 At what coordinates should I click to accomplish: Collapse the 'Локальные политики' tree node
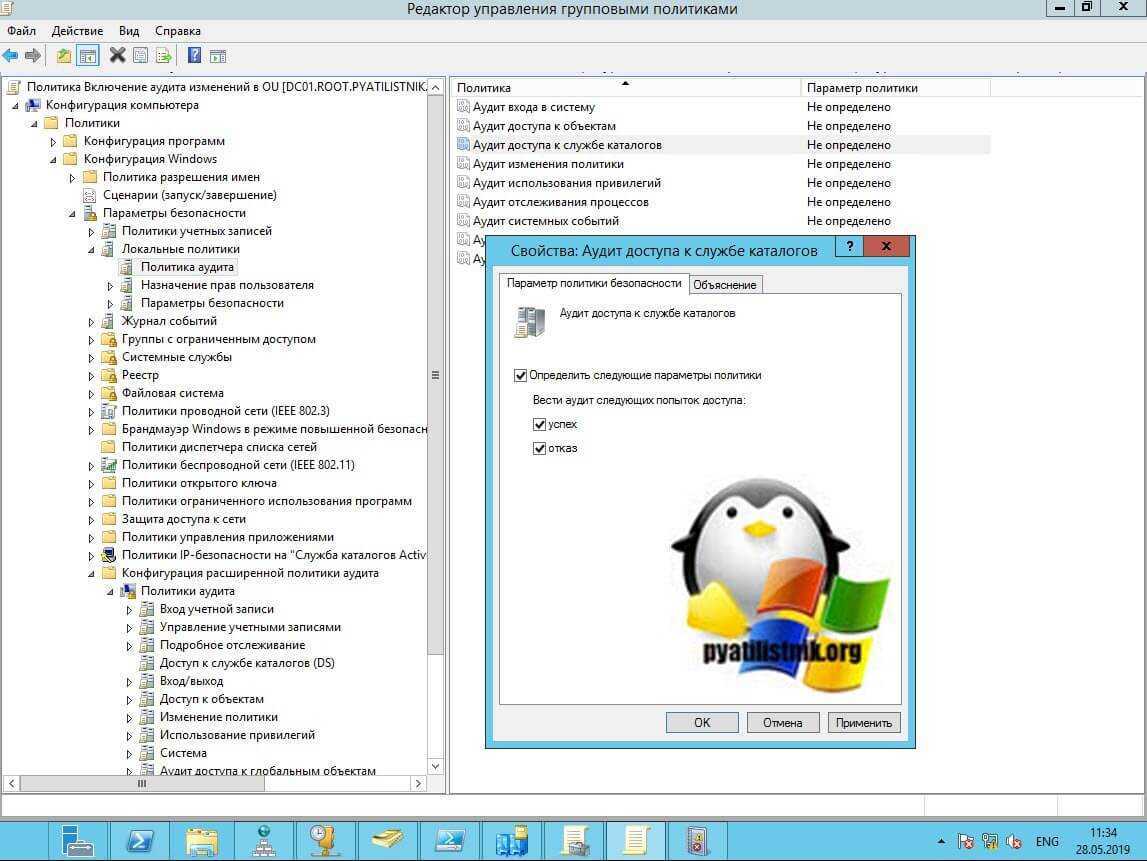92,250
